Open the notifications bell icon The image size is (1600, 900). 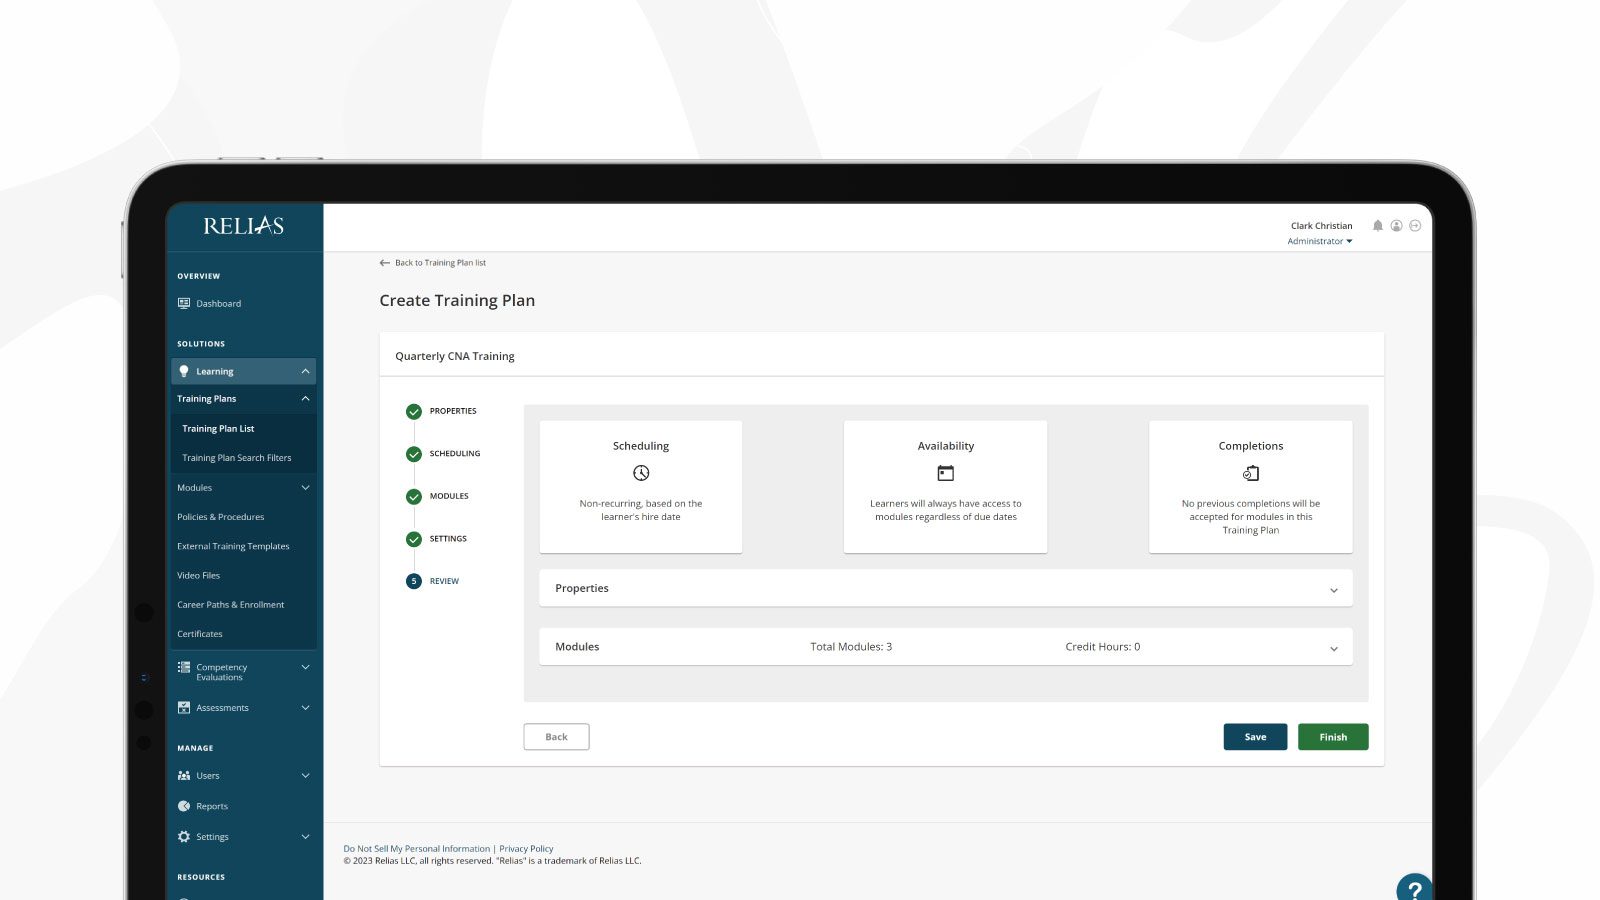[1377, 226]
